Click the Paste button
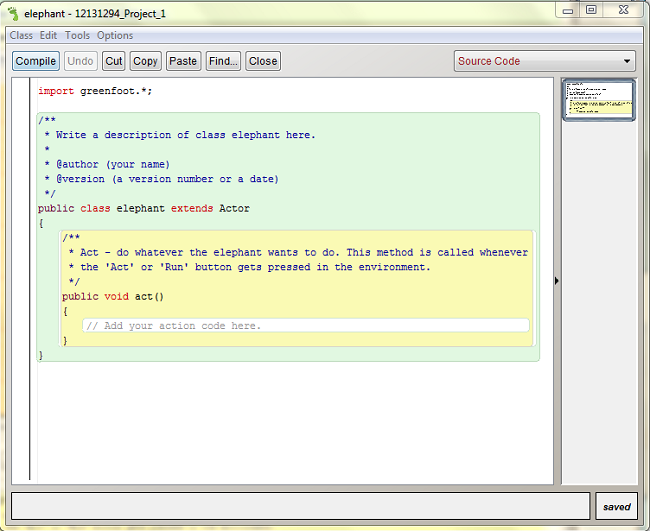Image resolution: width=650 pixels, height=531 pixels. (x=183, y=61)
